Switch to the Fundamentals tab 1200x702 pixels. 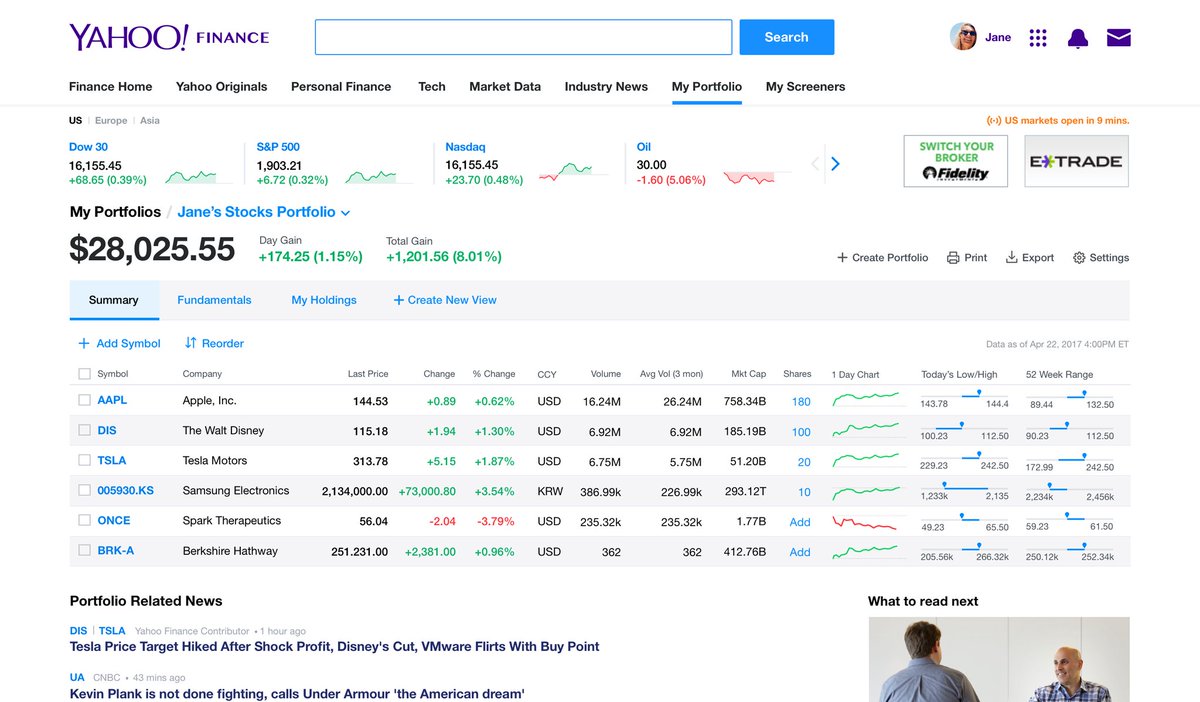tap(214, 300)
